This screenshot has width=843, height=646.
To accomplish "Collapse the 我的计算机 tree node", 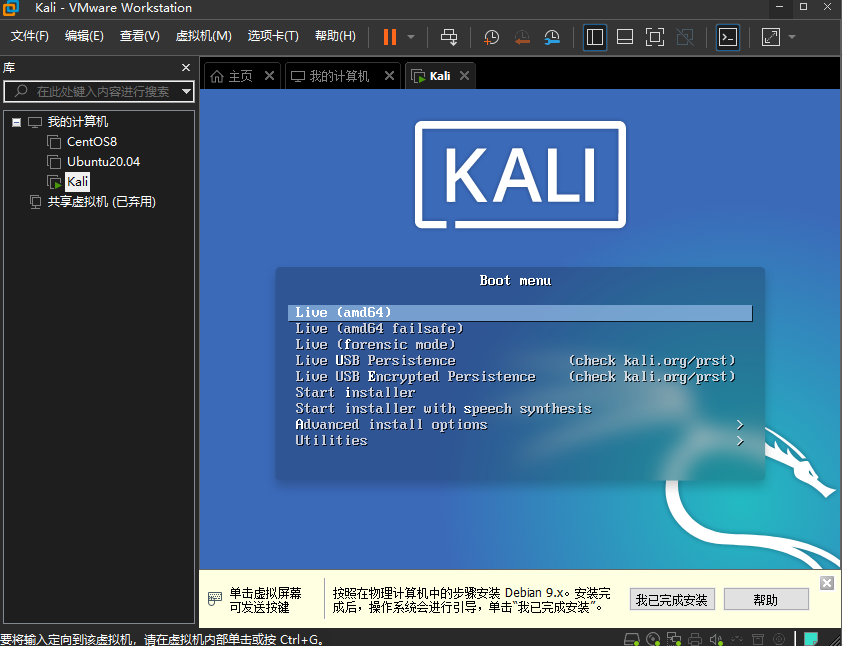I will click(17, 123).
